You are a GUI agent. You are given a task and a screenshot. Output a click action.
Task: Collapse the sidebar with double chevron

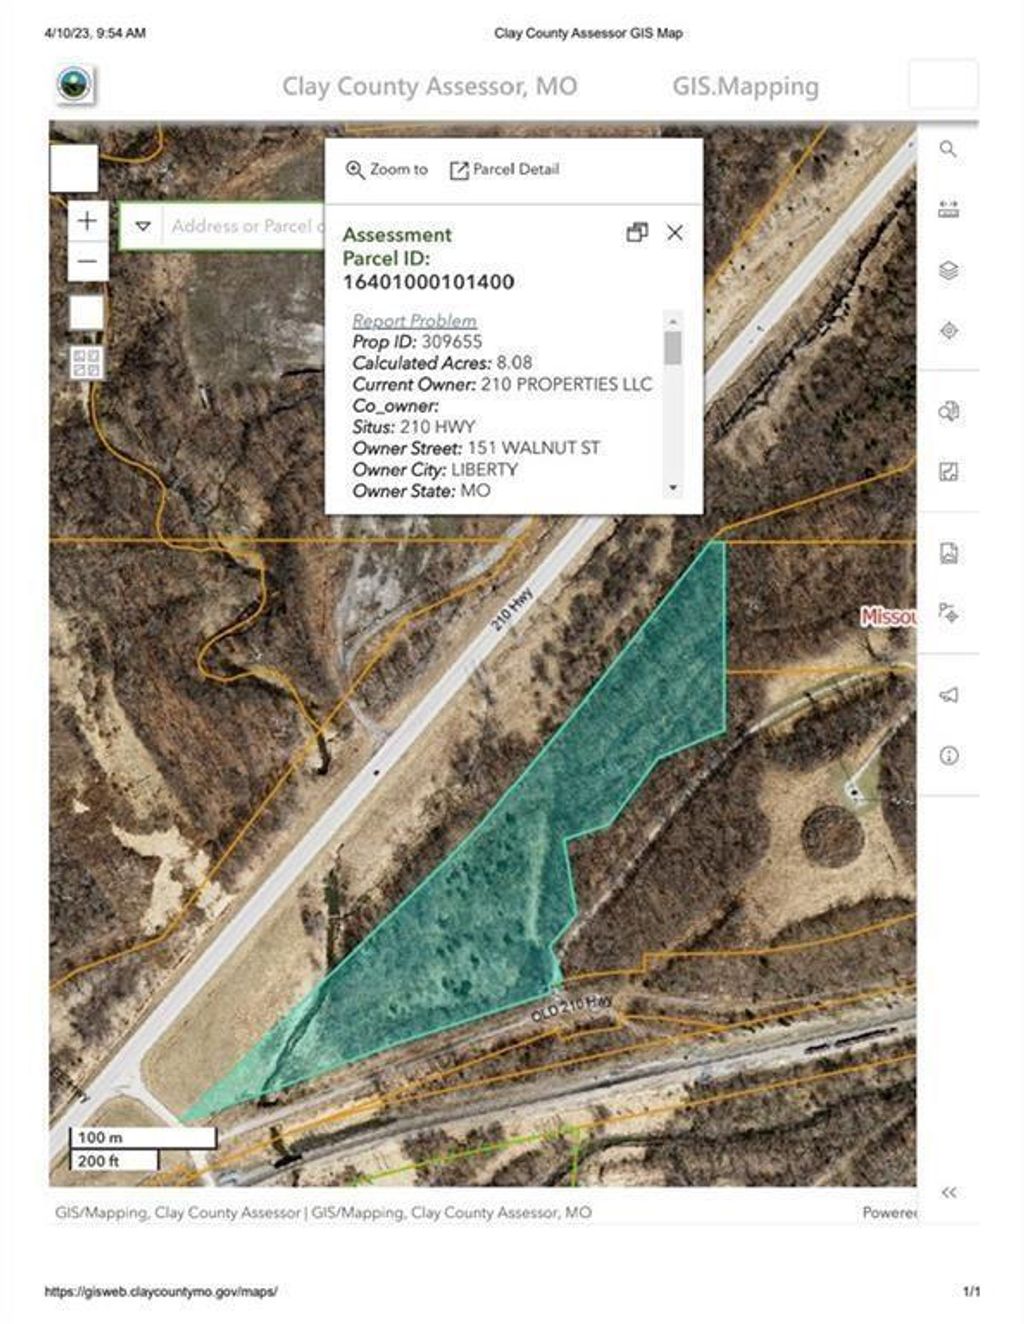[949, 1192]
